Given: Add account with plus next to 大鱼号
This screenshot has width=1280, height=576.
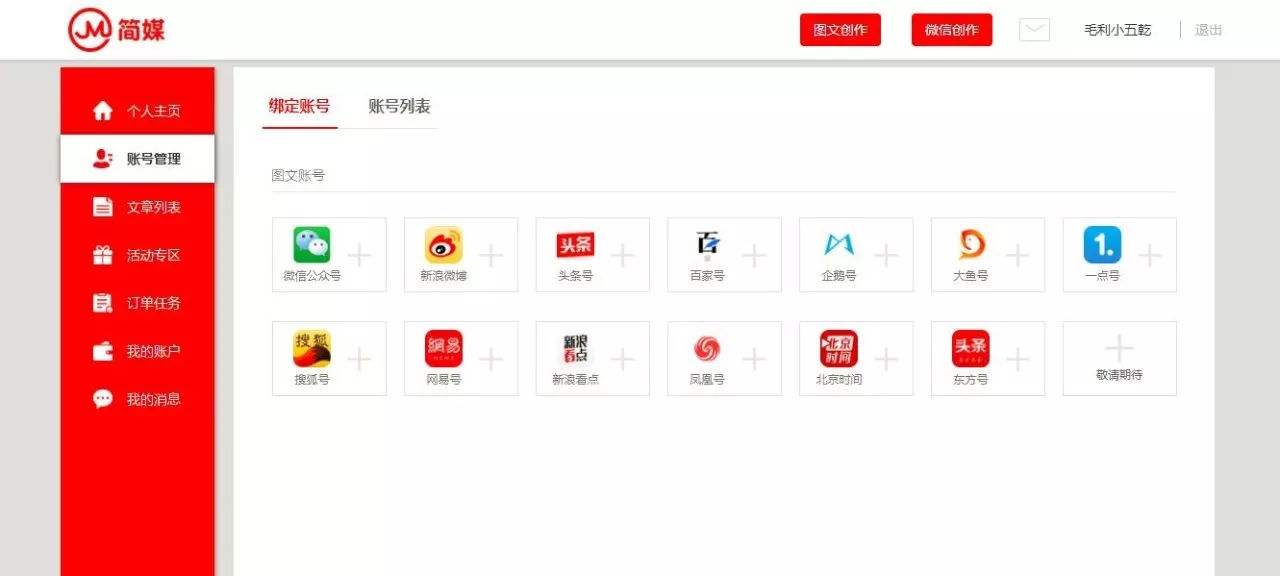Looking at the screenshot, I should pos(1017,256).
